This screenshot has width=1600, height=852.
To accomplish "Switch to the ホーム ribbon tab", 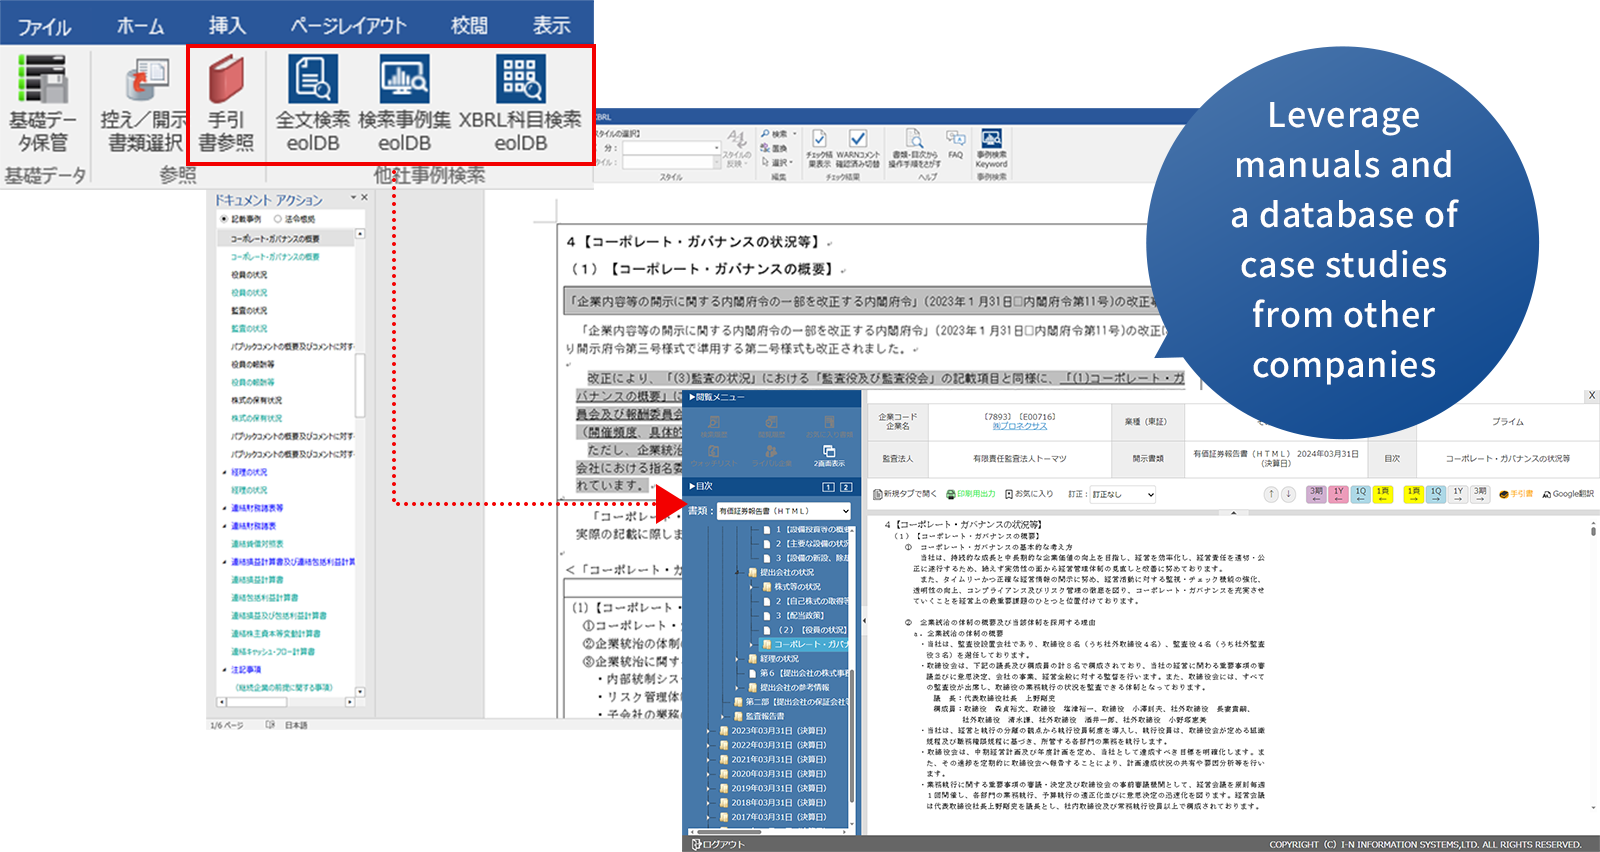I will click(140, 26).
